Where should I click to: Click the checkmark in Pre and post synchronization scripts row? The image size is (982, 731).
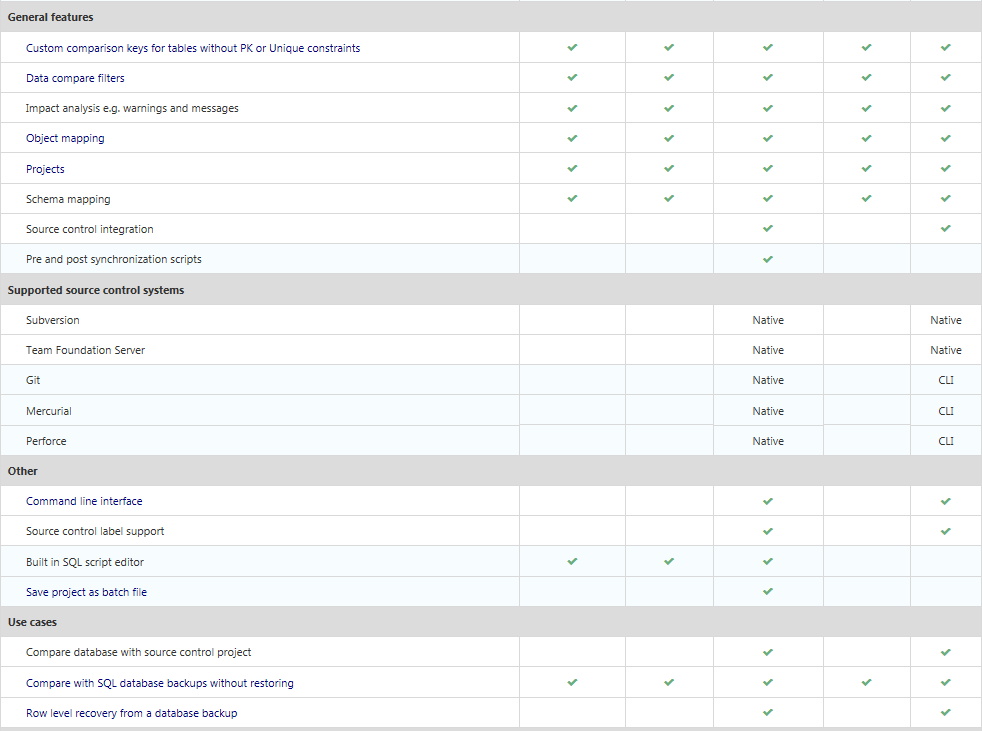pos(767,259)
